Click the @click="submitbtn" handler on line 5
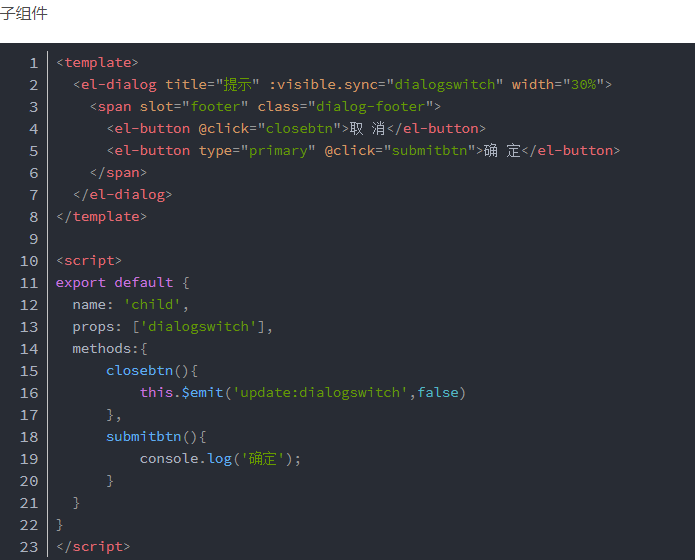The width and height of the screenshot is (695, 560). click(x=400, y=151)
